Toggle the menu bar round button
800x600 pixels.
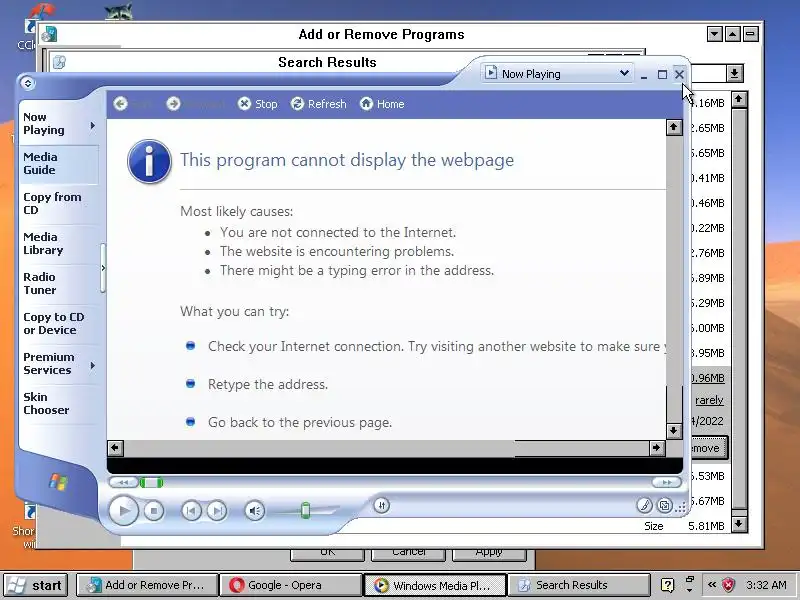28,83
